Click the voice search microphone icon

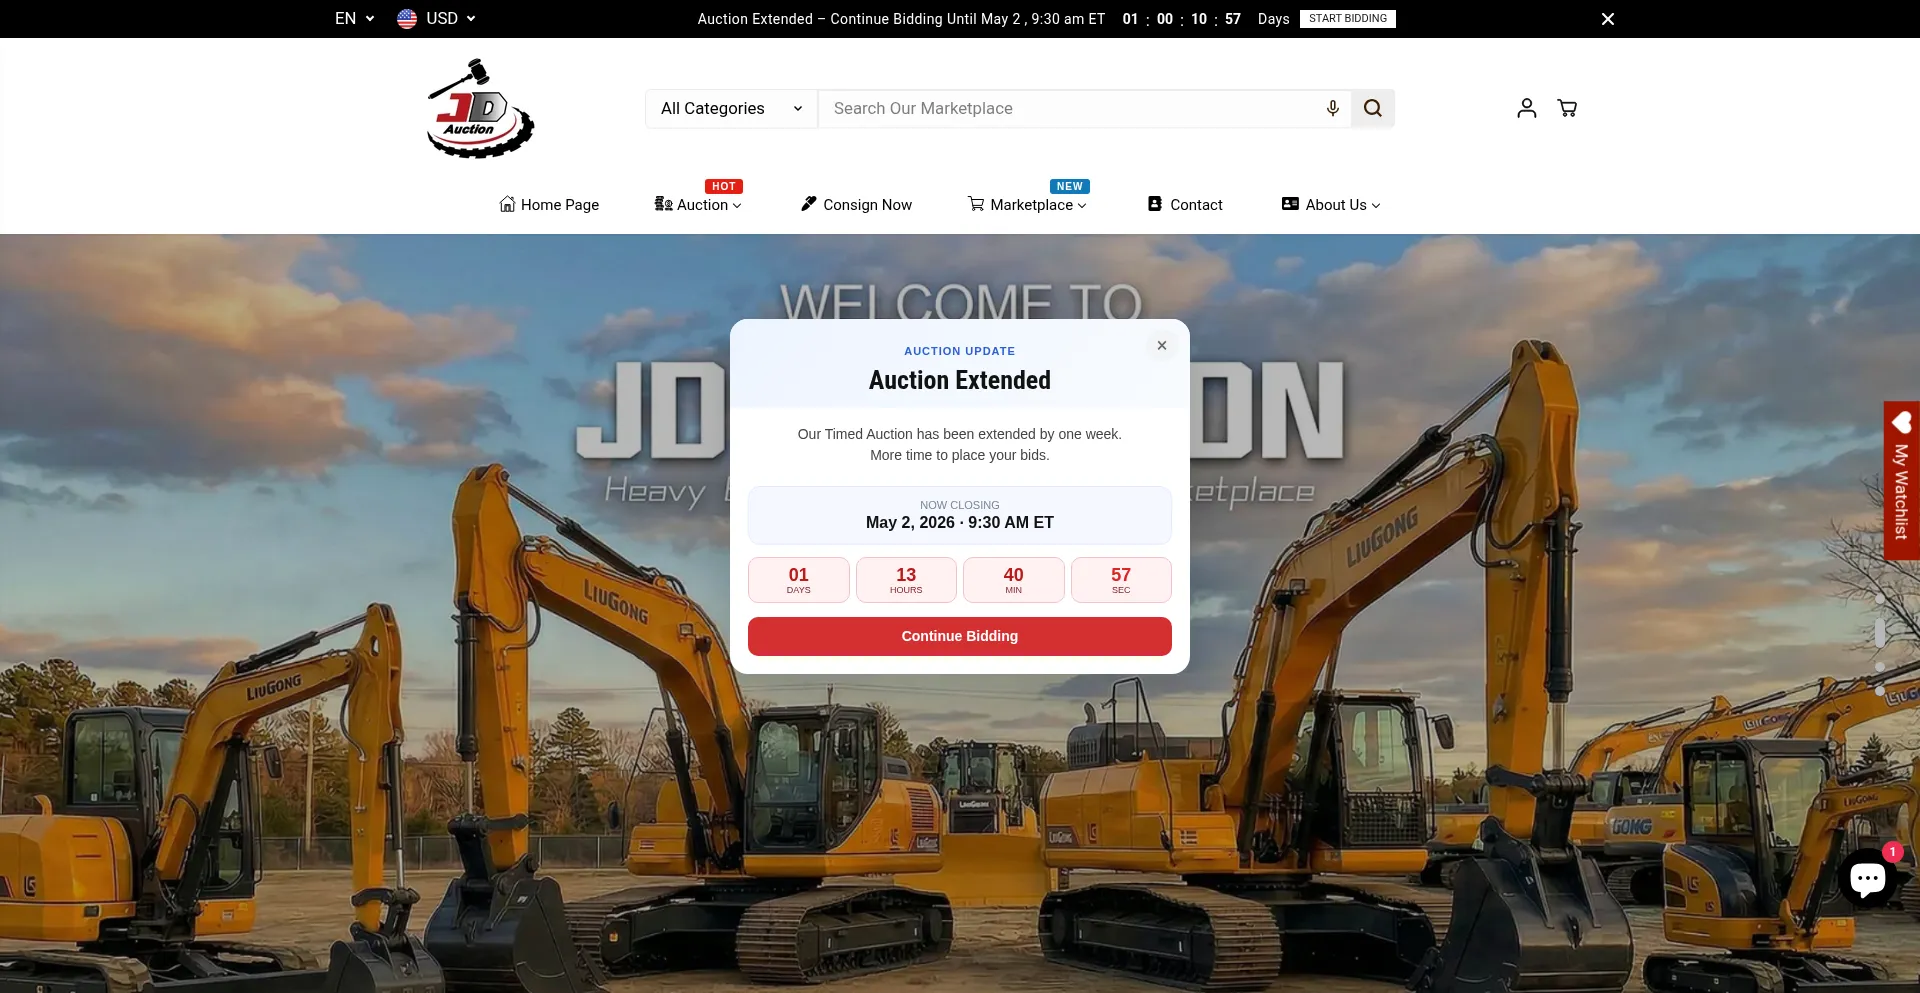pos(1332,108)
